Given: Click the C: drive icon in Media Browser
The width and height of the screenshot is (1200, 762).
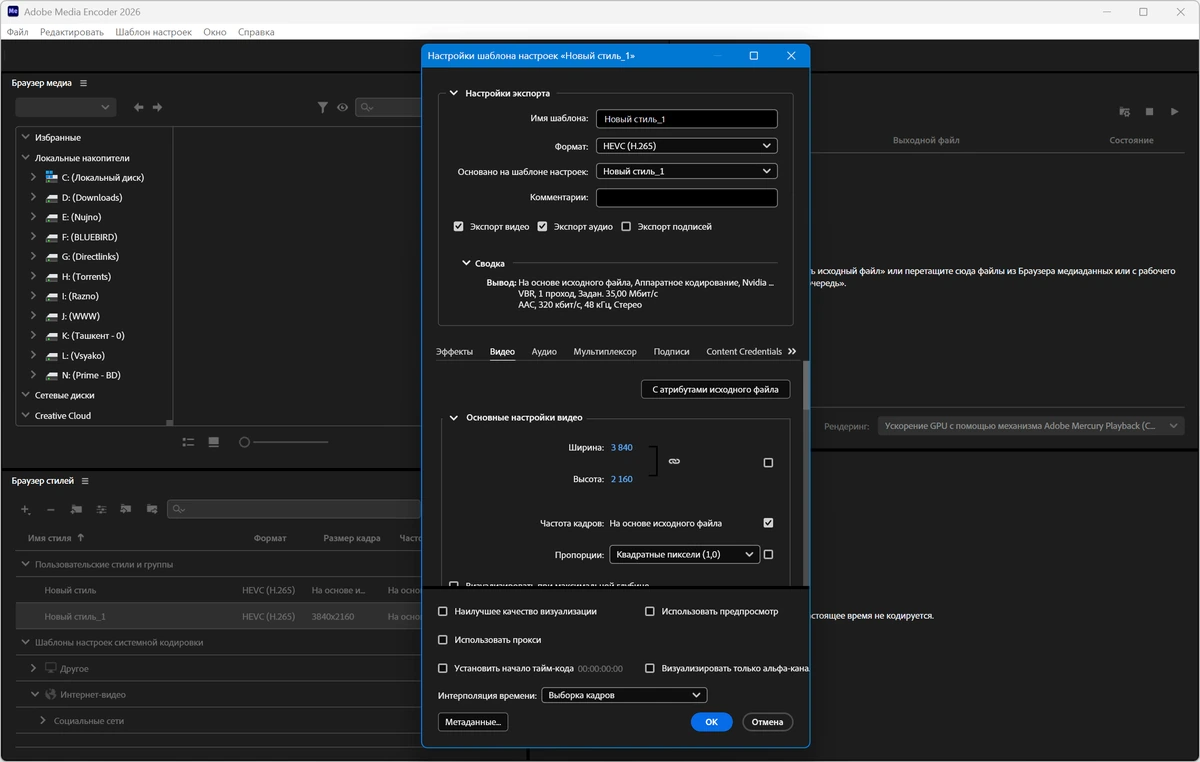Looking at the screenshot, I should (x=51, y=177).
